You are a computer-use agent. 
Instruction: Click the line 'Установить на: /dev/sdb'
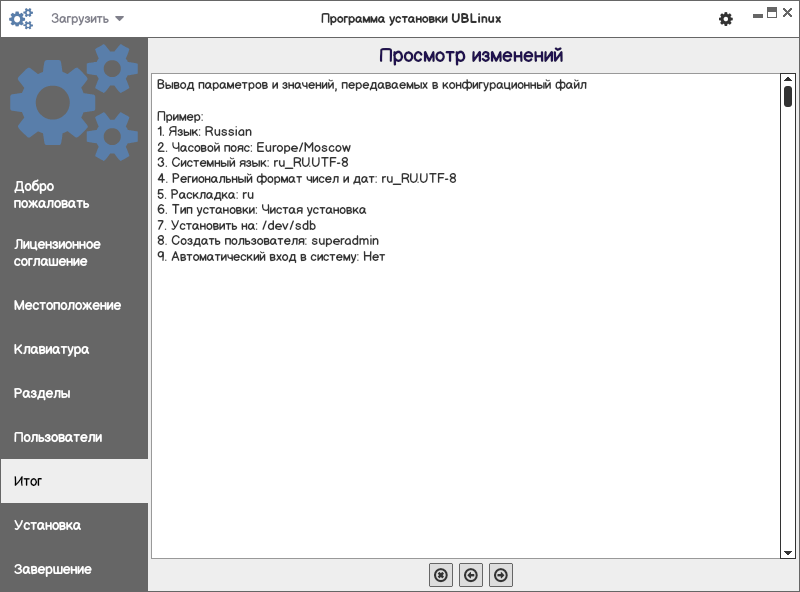[x=236, y=226]
